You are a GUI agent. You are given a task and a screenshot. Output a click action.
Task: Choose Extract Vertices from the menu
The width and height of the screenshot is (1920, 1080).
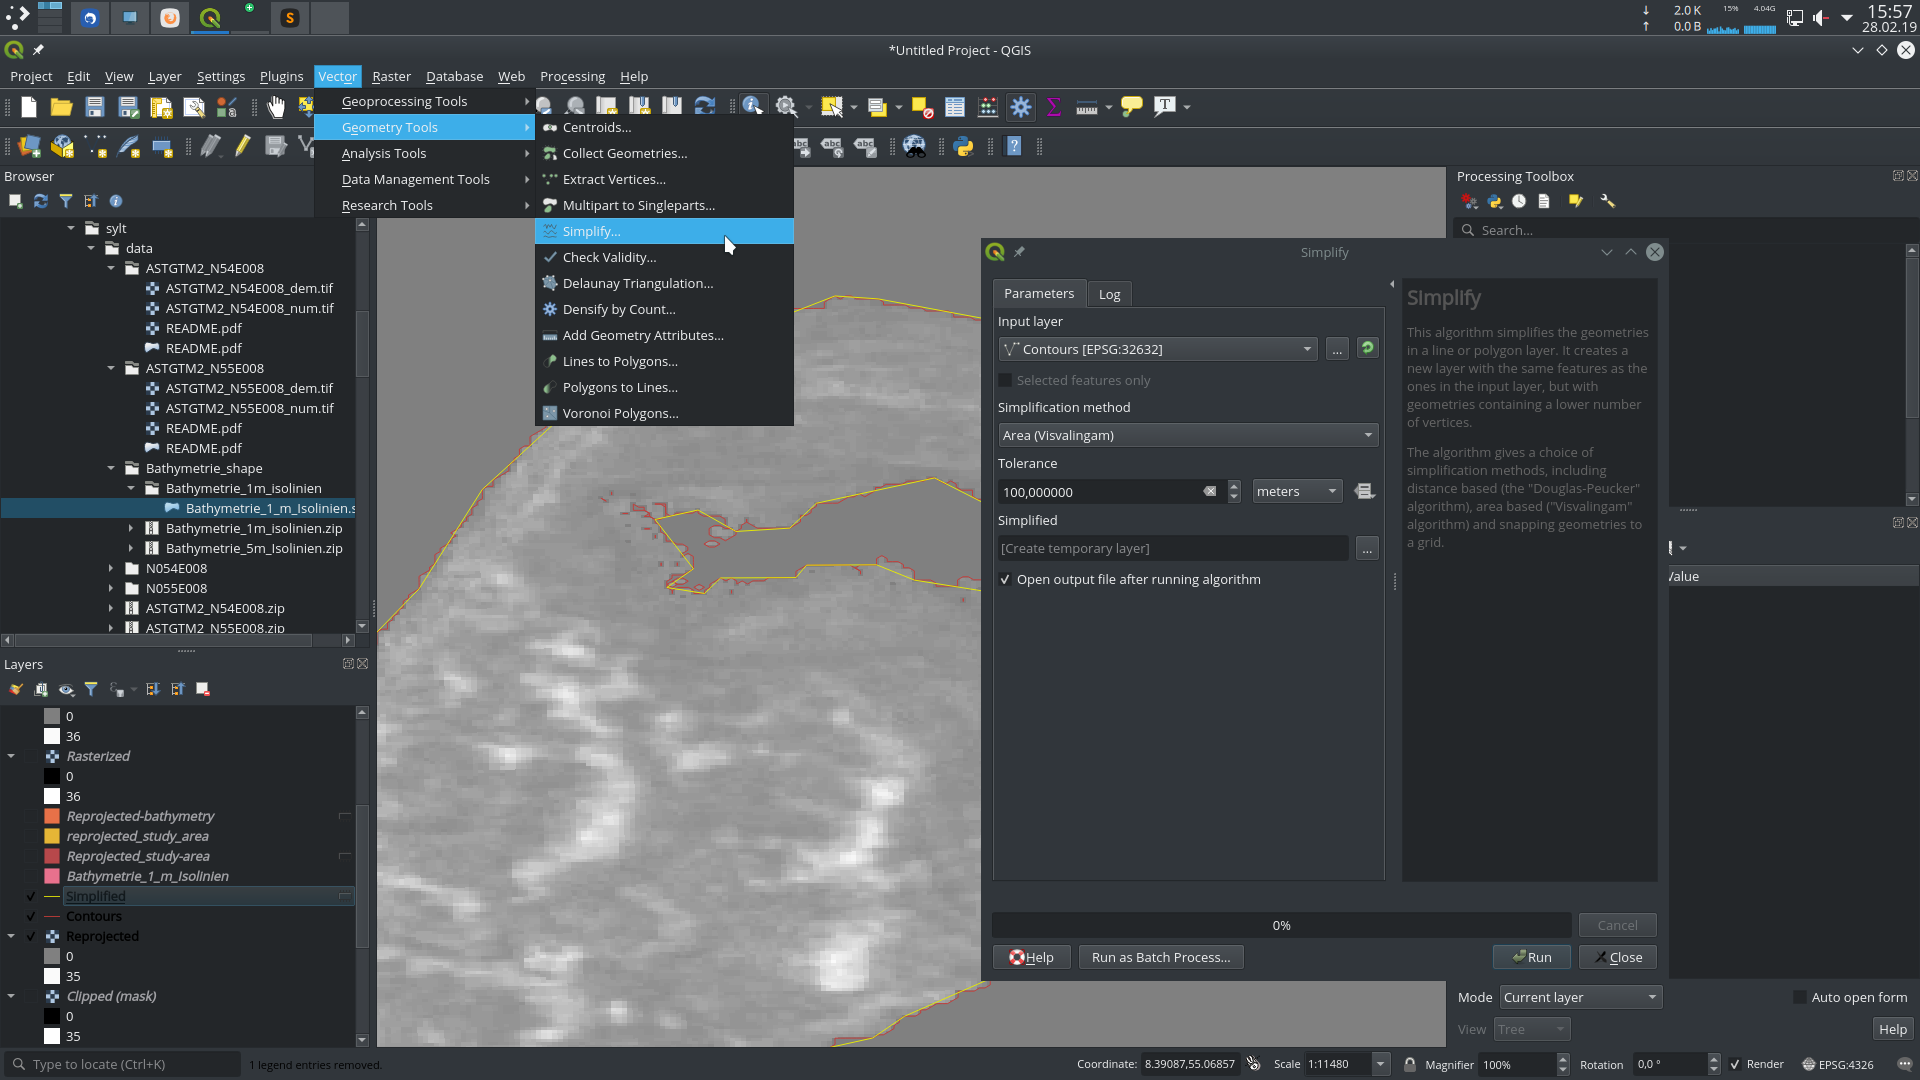pos(613,179)
